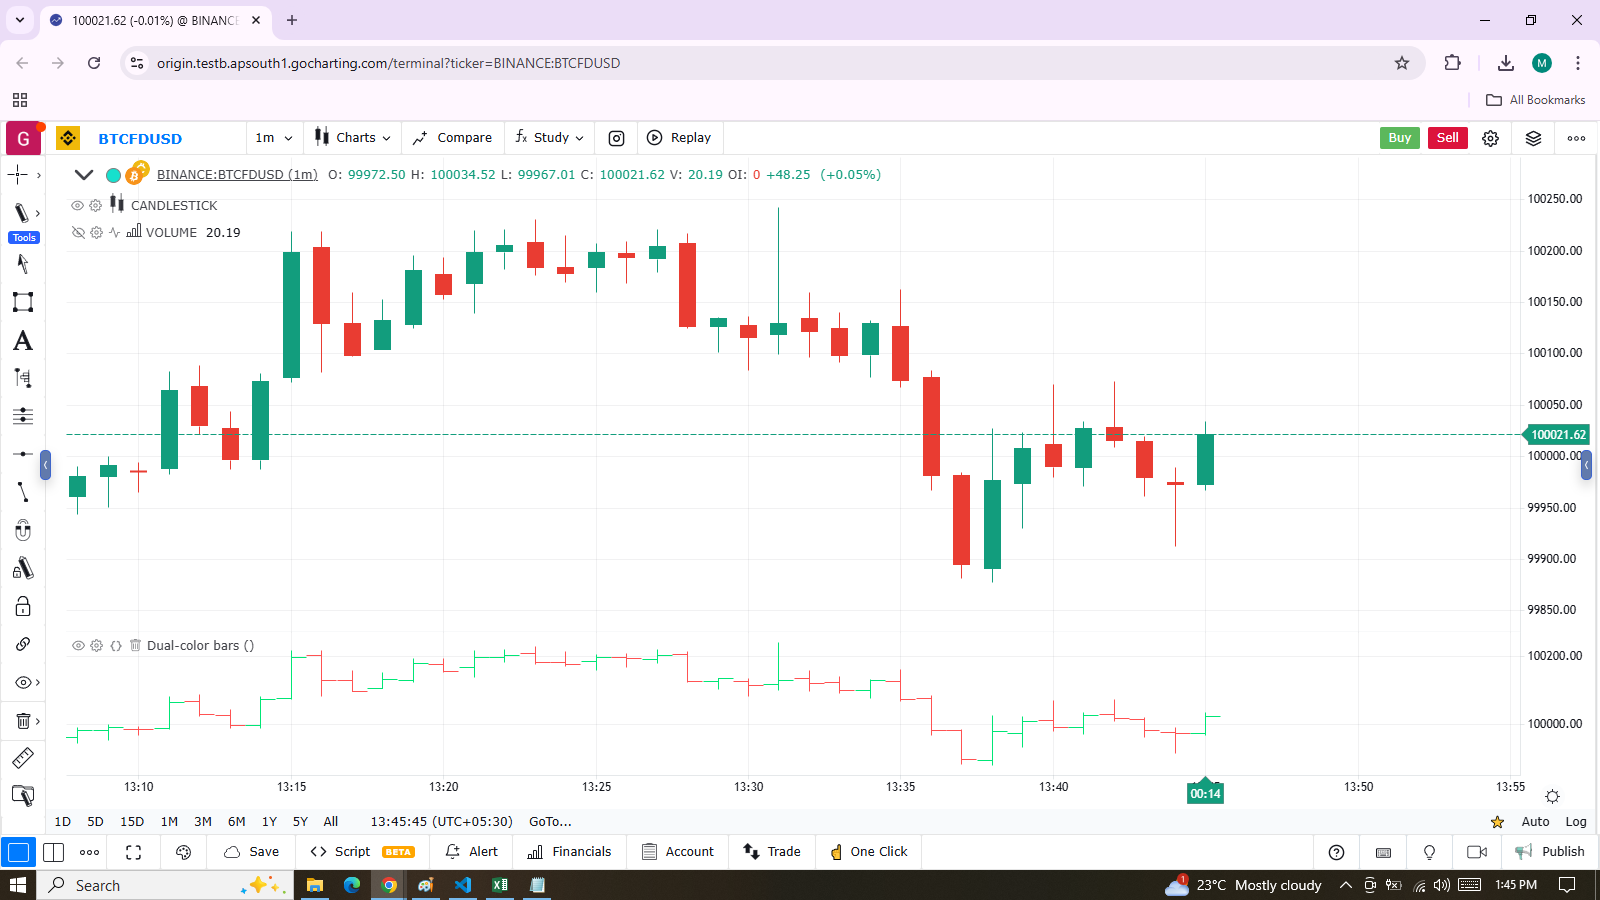Switch to the Account tab
This screenshot has height=900, width=1600.
tap(678, 852)
